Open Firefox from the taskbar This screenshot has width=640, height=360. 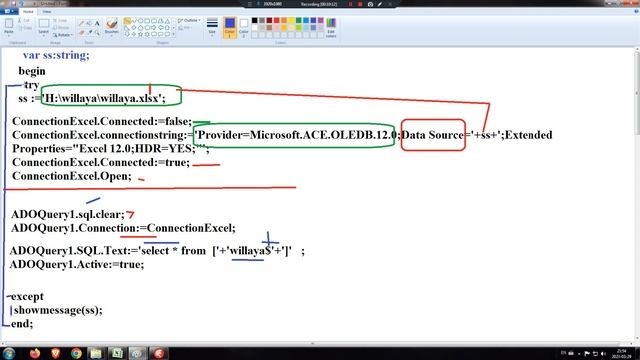point(35,353)
